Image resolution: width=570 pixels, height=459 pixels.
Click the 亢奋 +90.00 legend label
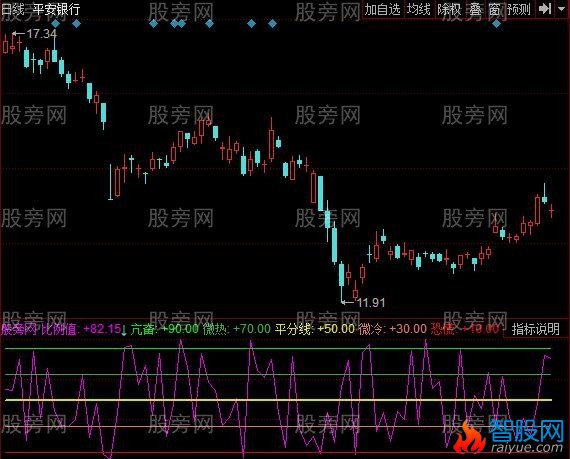pos(164,329)
